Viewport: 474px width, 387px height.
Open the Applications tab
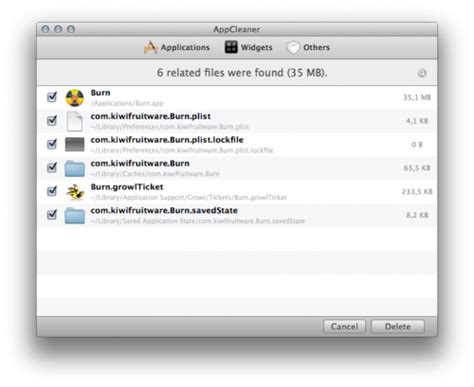177,47
